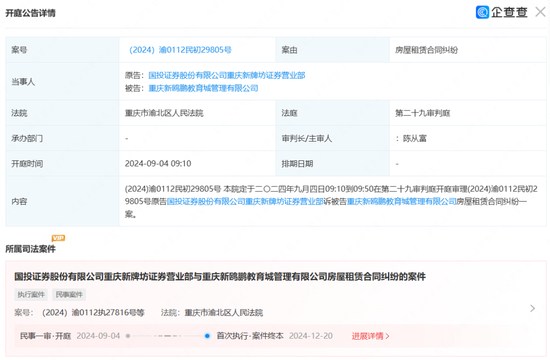The image size is (550, 360).
Task: Click the VIP badge above 所属司法案件
Action: click(58, 238)
